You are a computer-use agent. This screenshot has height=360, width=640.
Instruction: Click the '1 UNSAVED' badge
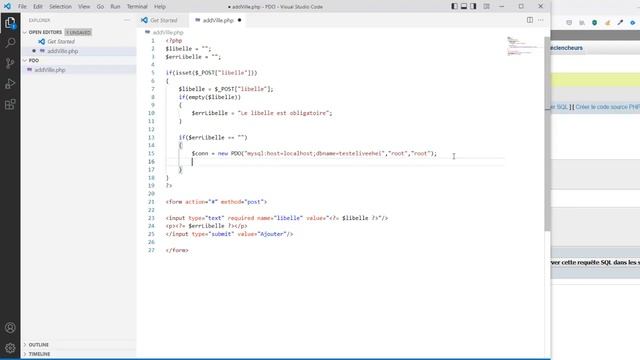click(78, 32)
